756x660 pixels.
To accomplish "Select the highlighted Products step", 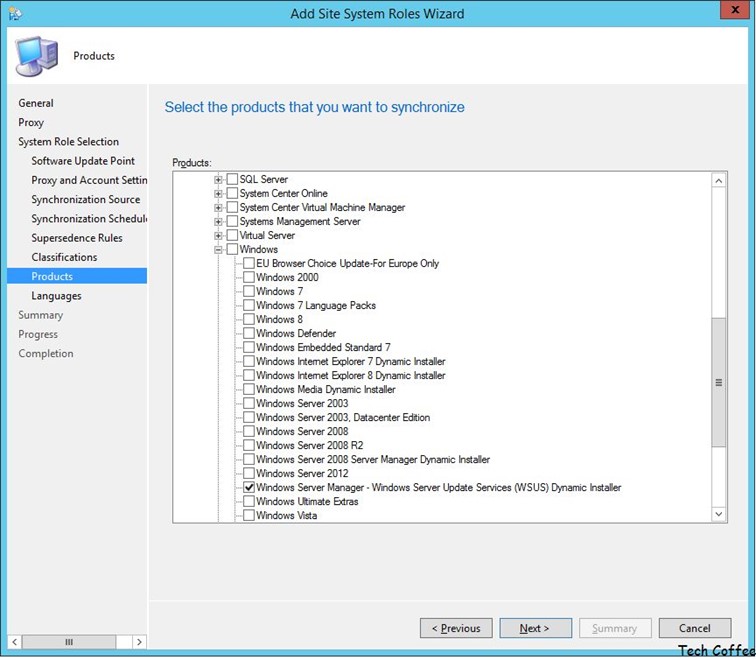I will click(x=77, y=276).
